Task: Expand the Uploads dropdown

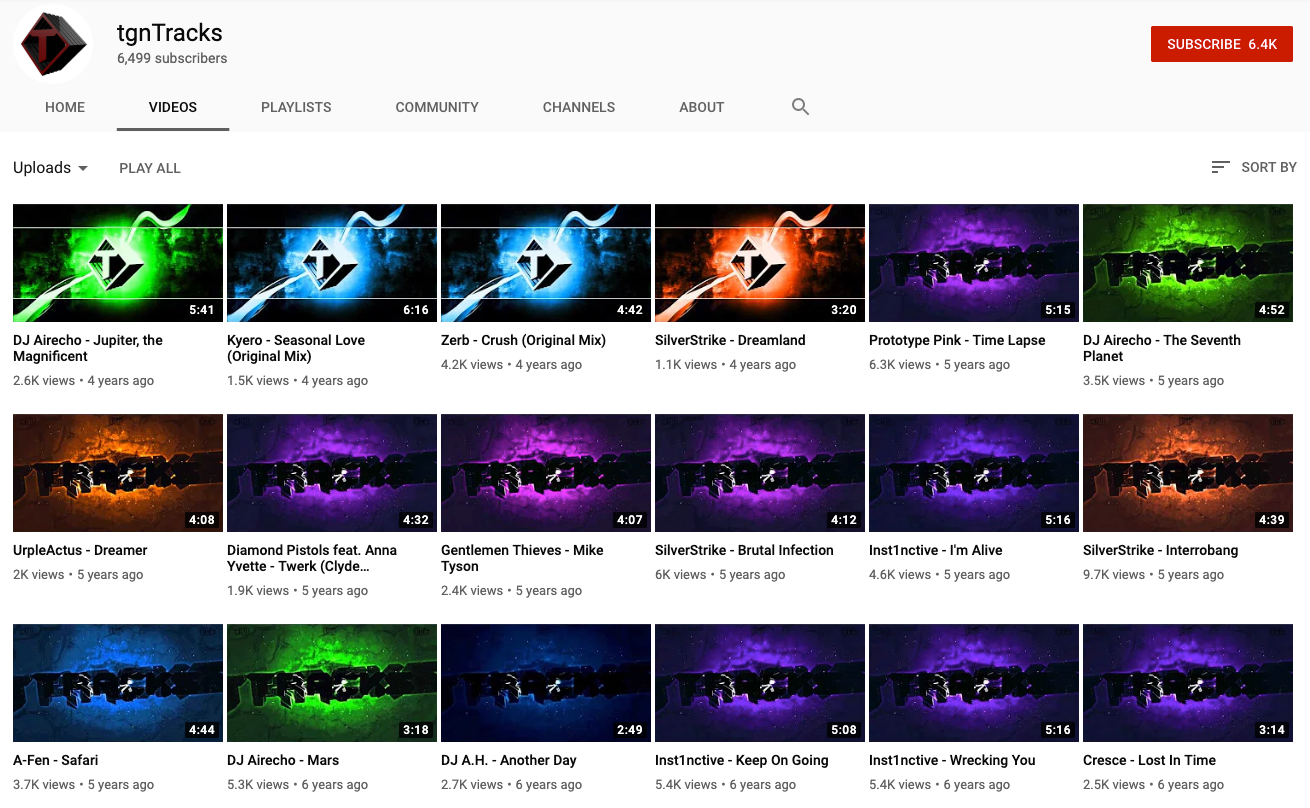Action: point(51,168)
